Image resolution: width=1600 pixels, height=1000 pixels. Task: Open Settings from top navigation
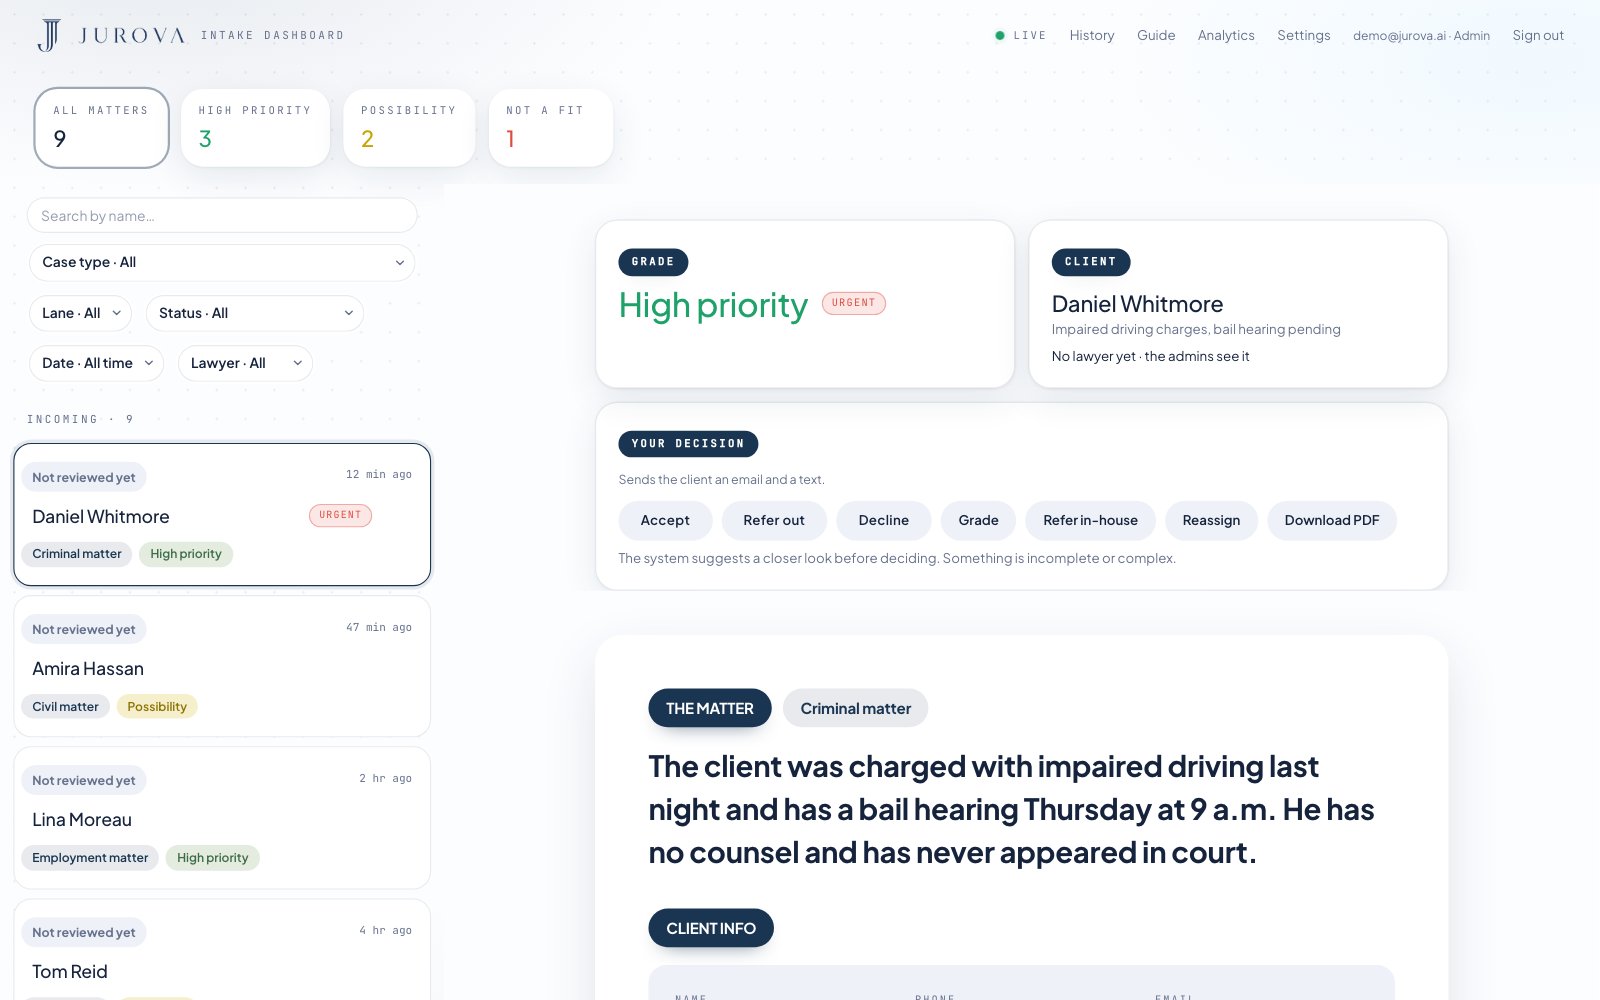[1304, 35]
